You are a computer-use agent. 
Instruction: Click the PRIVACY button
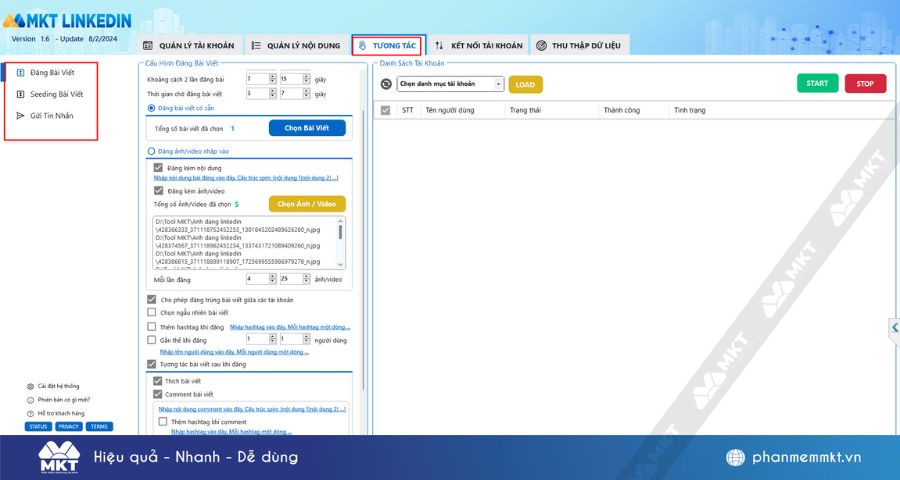(69, 427)
